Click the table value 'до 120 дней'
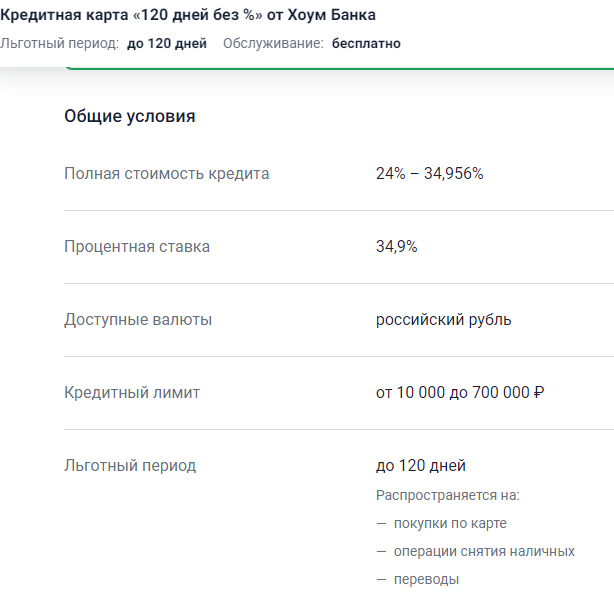614x607 pixels. [421, 466]
